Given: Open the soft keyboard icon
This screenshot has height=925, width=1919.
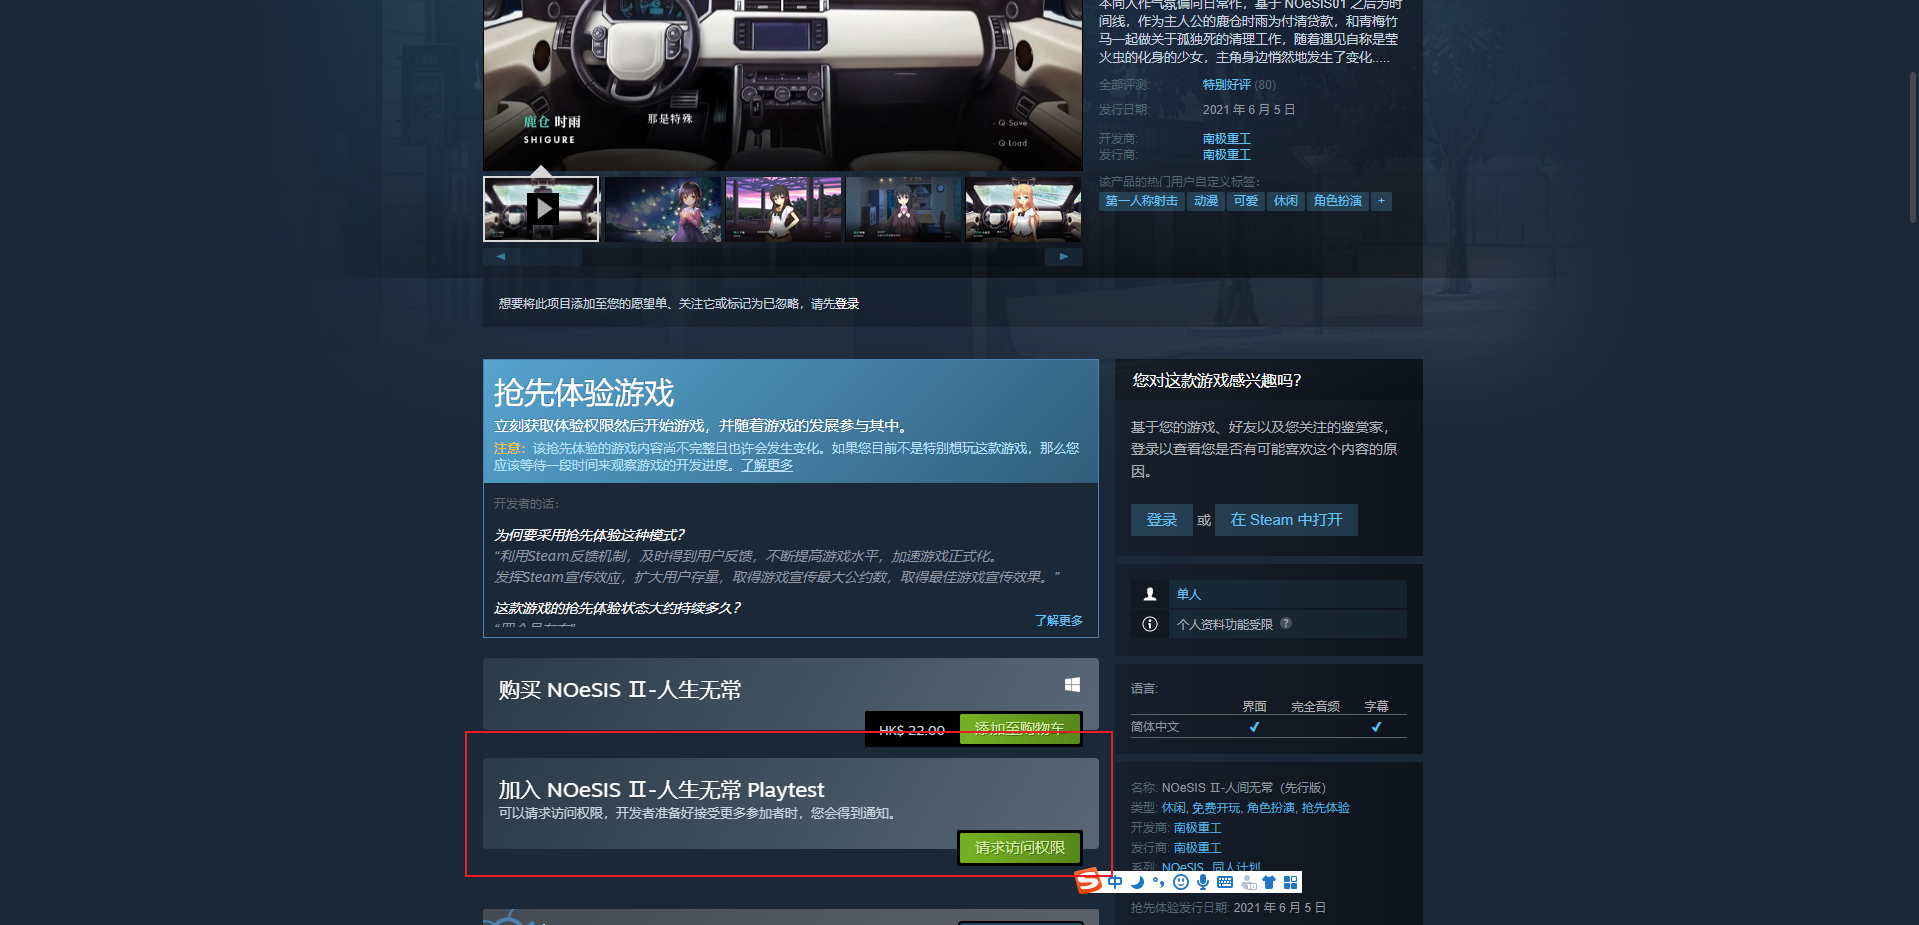Looking at the screenshot, I should click(1225, 882).
